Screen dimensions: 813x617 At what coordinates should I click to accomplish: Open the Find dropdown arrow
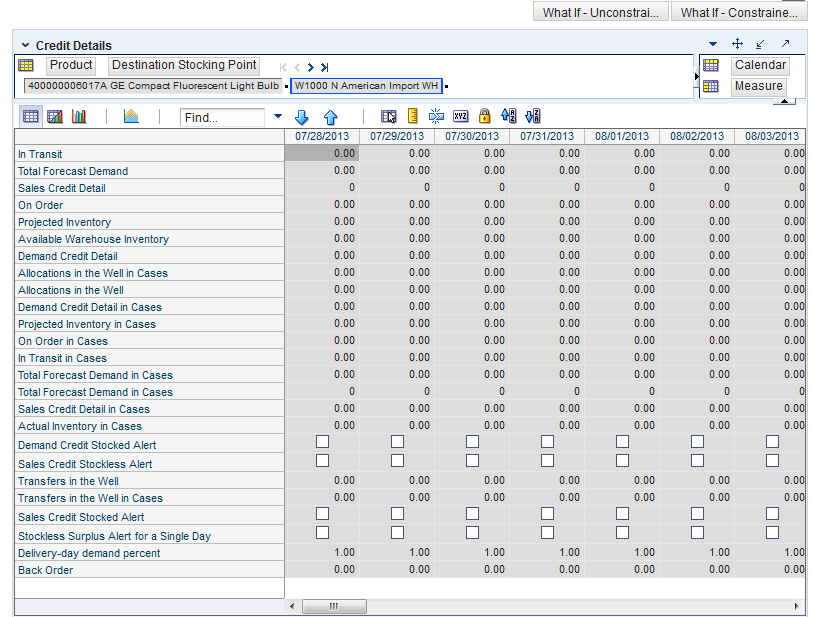[x=277, y=116]
